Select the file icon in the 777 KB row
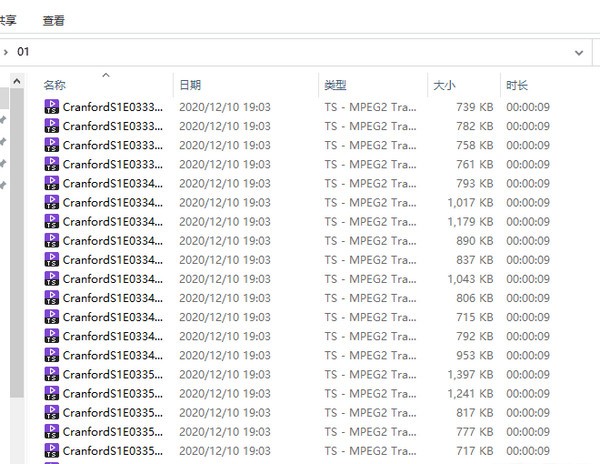The width and height of the screenshot is (600, 464). [52, 432]
